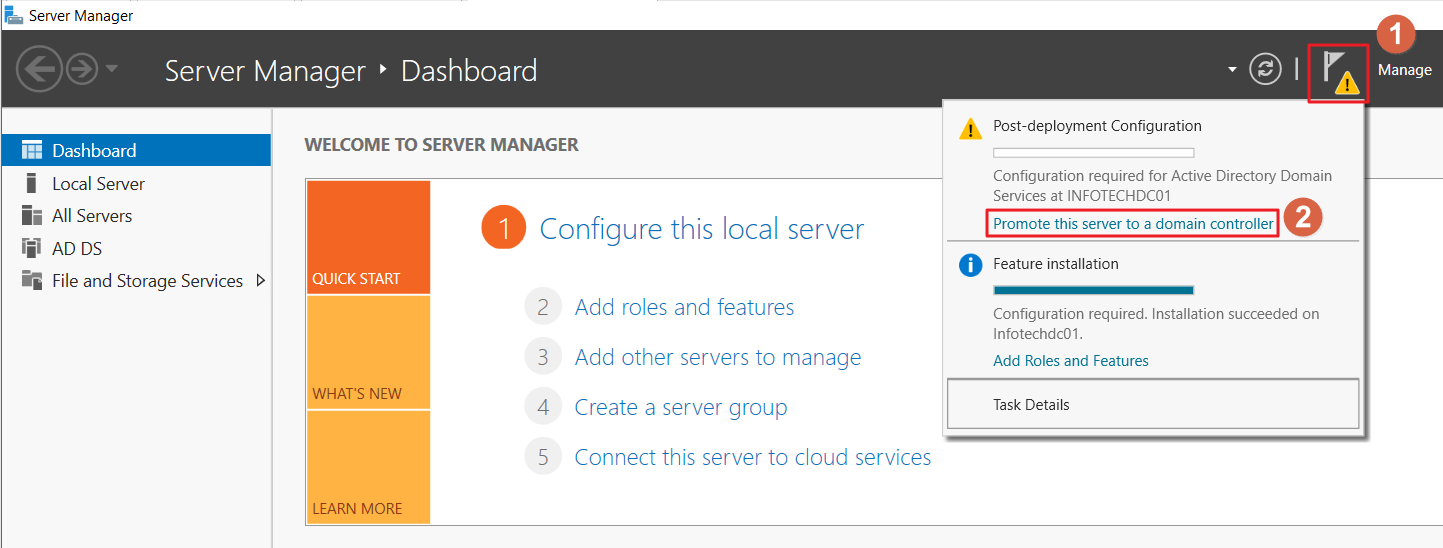
Task: Click Create a server group
Action: click(x=681, y=407)
